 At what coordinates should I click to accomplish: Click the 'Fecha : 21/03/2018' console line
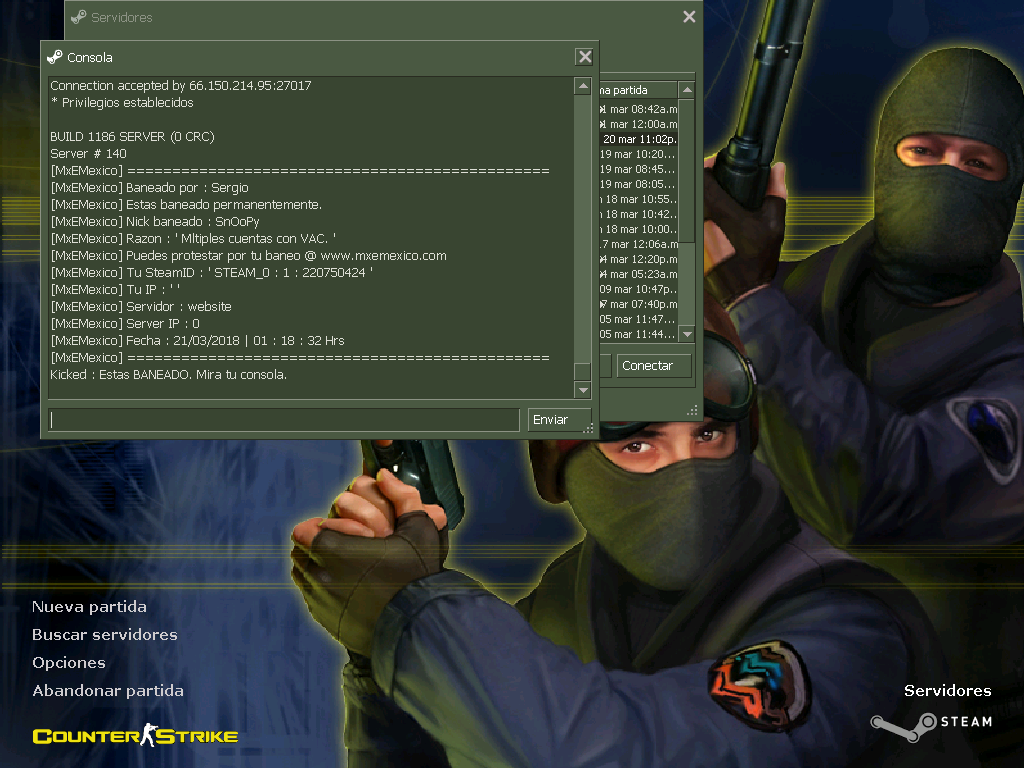(x=197, y=340)
